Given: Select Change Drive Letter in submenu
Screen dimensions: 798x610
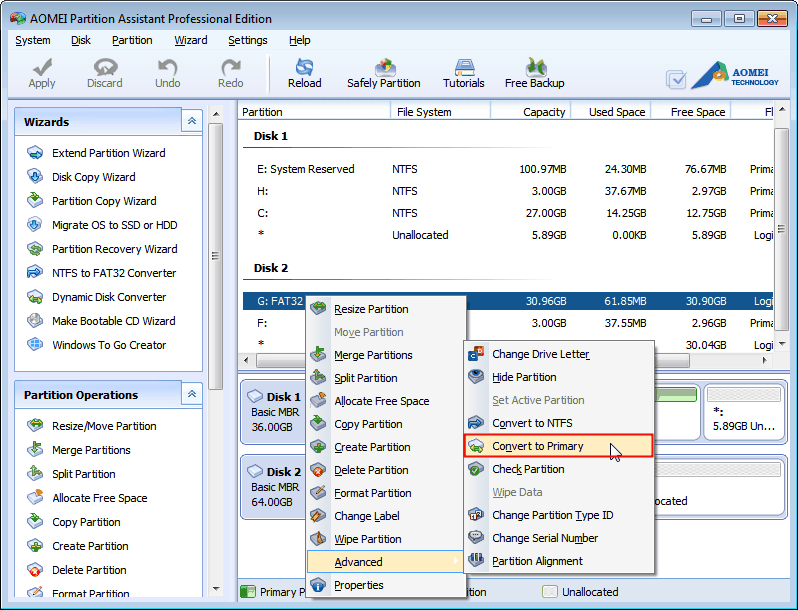Looking at the screenshot, I should pyautogui.click(x=558, y=354).
